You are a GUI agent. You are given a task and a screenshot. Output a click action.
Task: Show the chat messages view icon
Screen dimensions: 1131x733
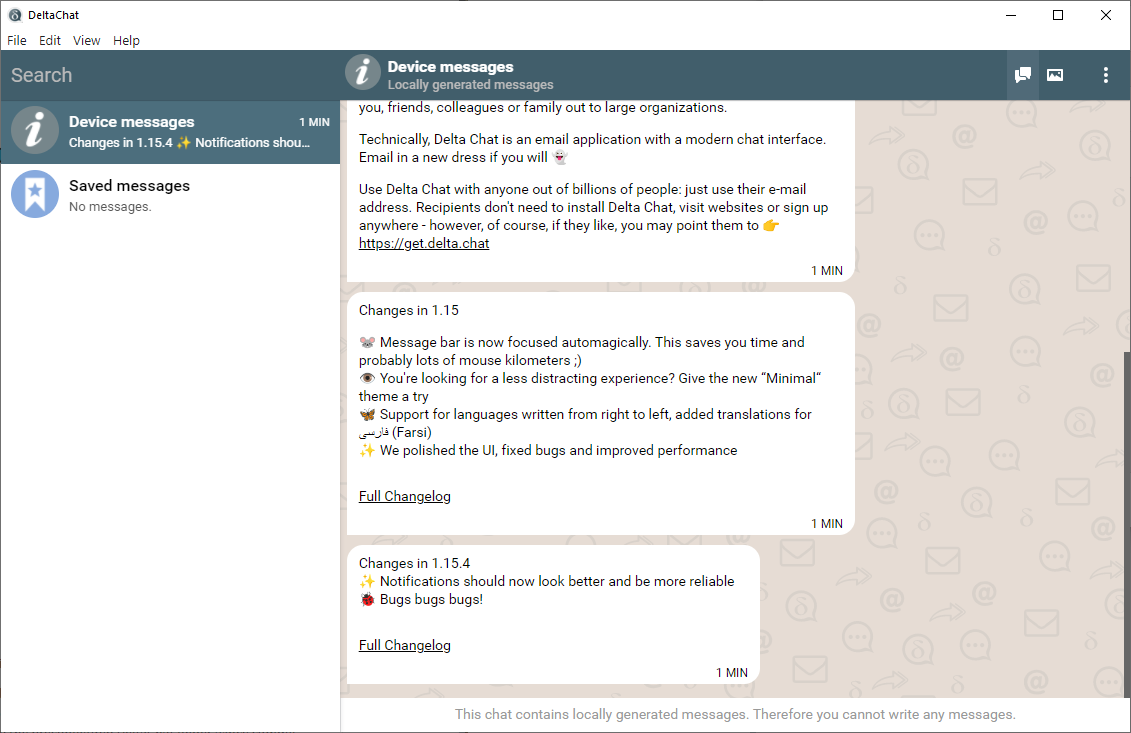1022,75
